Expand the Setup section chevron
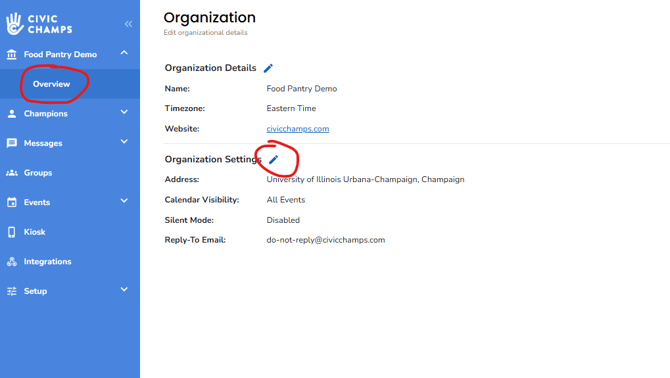This screenshot has height=378, width=670. point(124,290)
